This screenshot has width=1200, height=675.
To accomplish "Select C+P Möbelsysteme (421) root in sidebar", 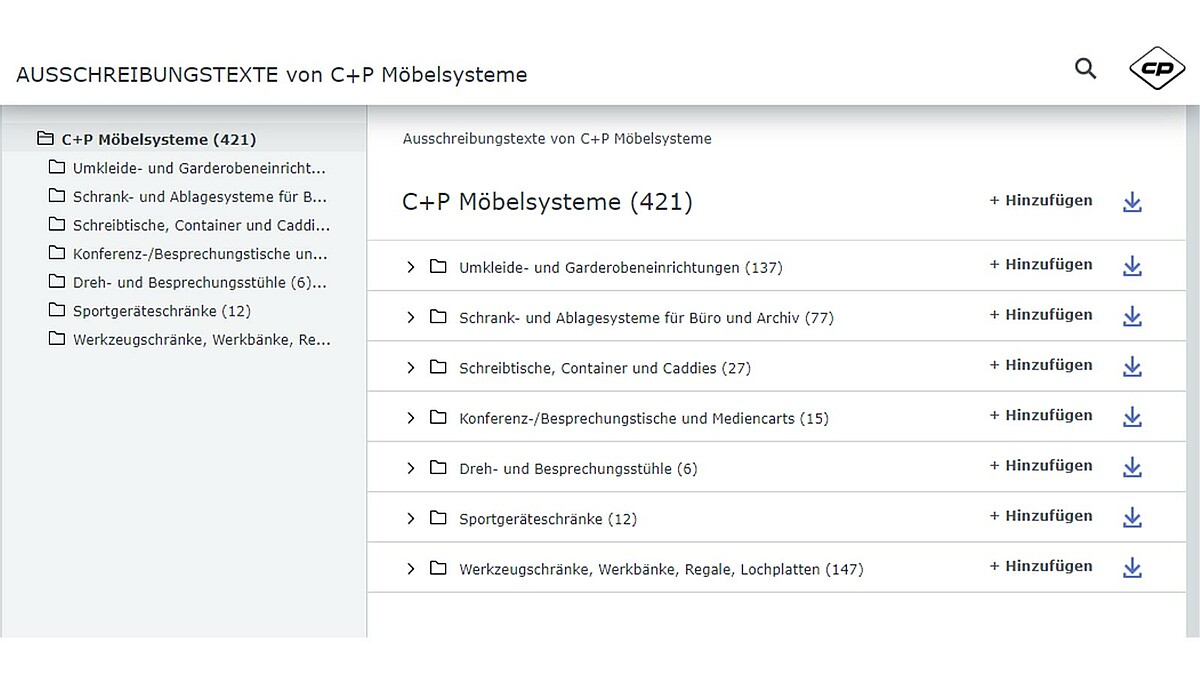I will click(158, 139).
